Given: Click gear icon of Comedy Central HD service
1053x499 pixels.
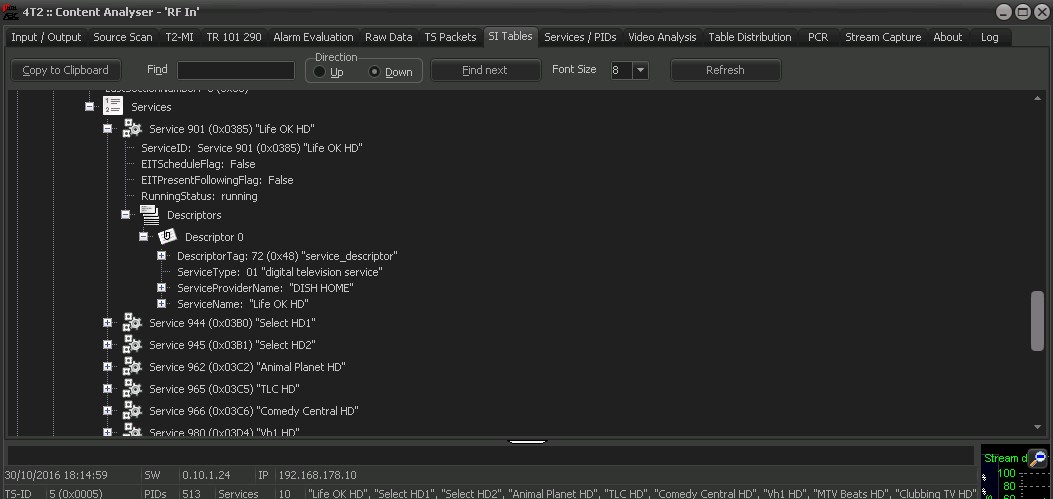Looking at the screenshot, I should coord(132,410).
